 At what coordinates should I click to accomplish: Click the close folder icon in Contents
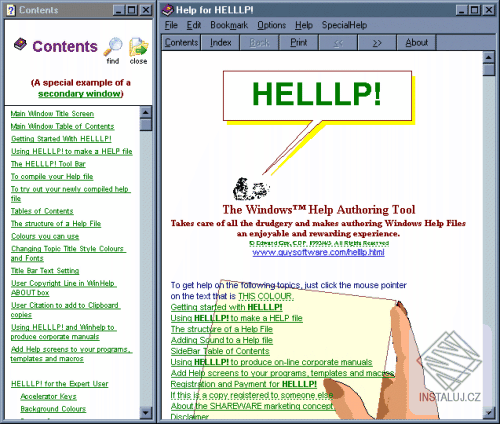[x=138, y=47]
